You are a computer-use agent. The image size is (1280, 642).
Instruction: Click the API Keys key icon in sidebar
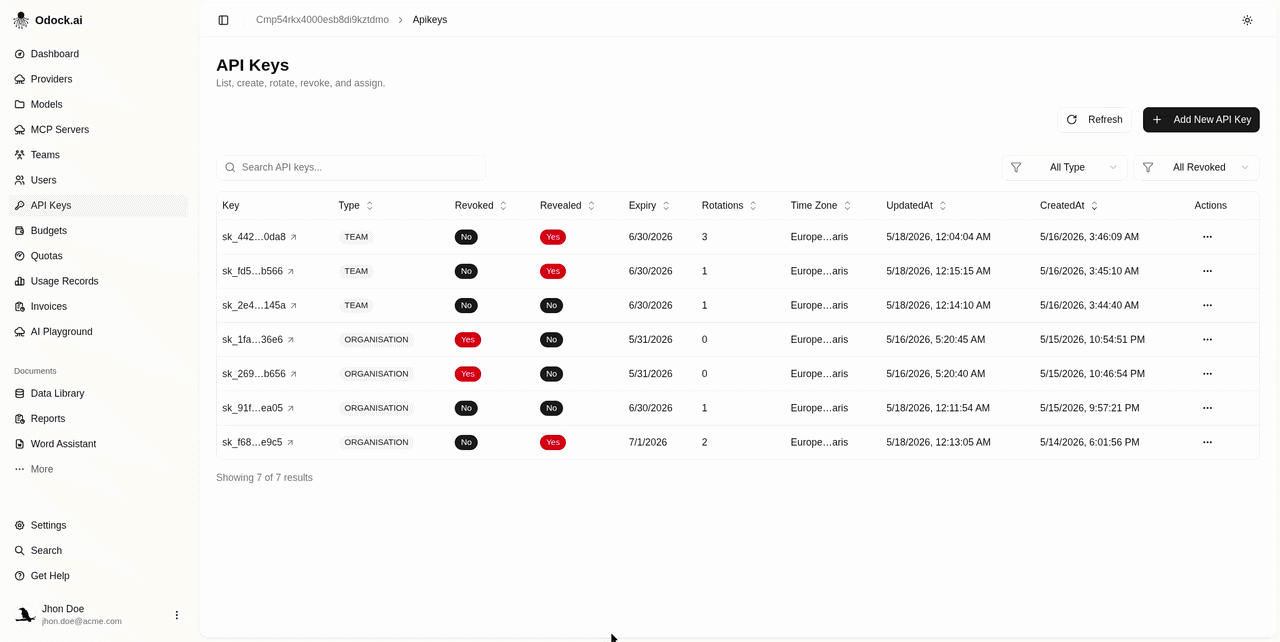(x=20, y=205)
